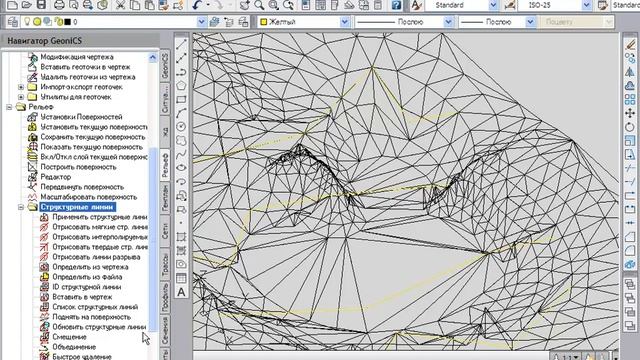This screenshot has height=360, width=640.
Task: Open the layer selection dropdown
Action: pos(201,22)
